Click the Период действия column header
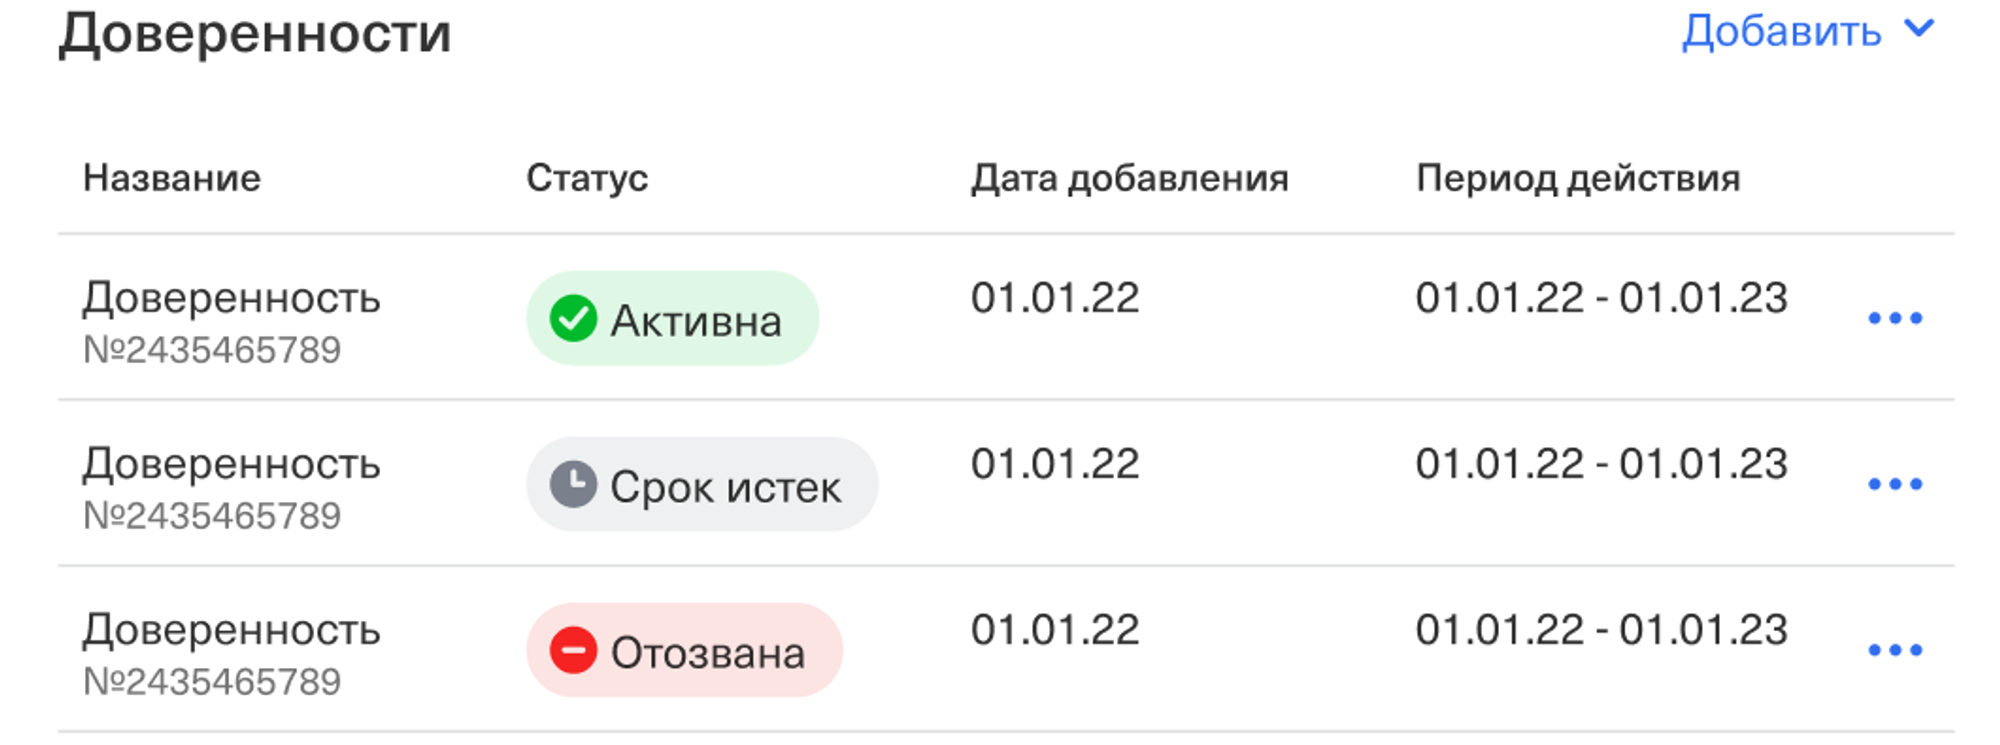Viewport: 2000px width, 745px height. (x=1578, y=178)
